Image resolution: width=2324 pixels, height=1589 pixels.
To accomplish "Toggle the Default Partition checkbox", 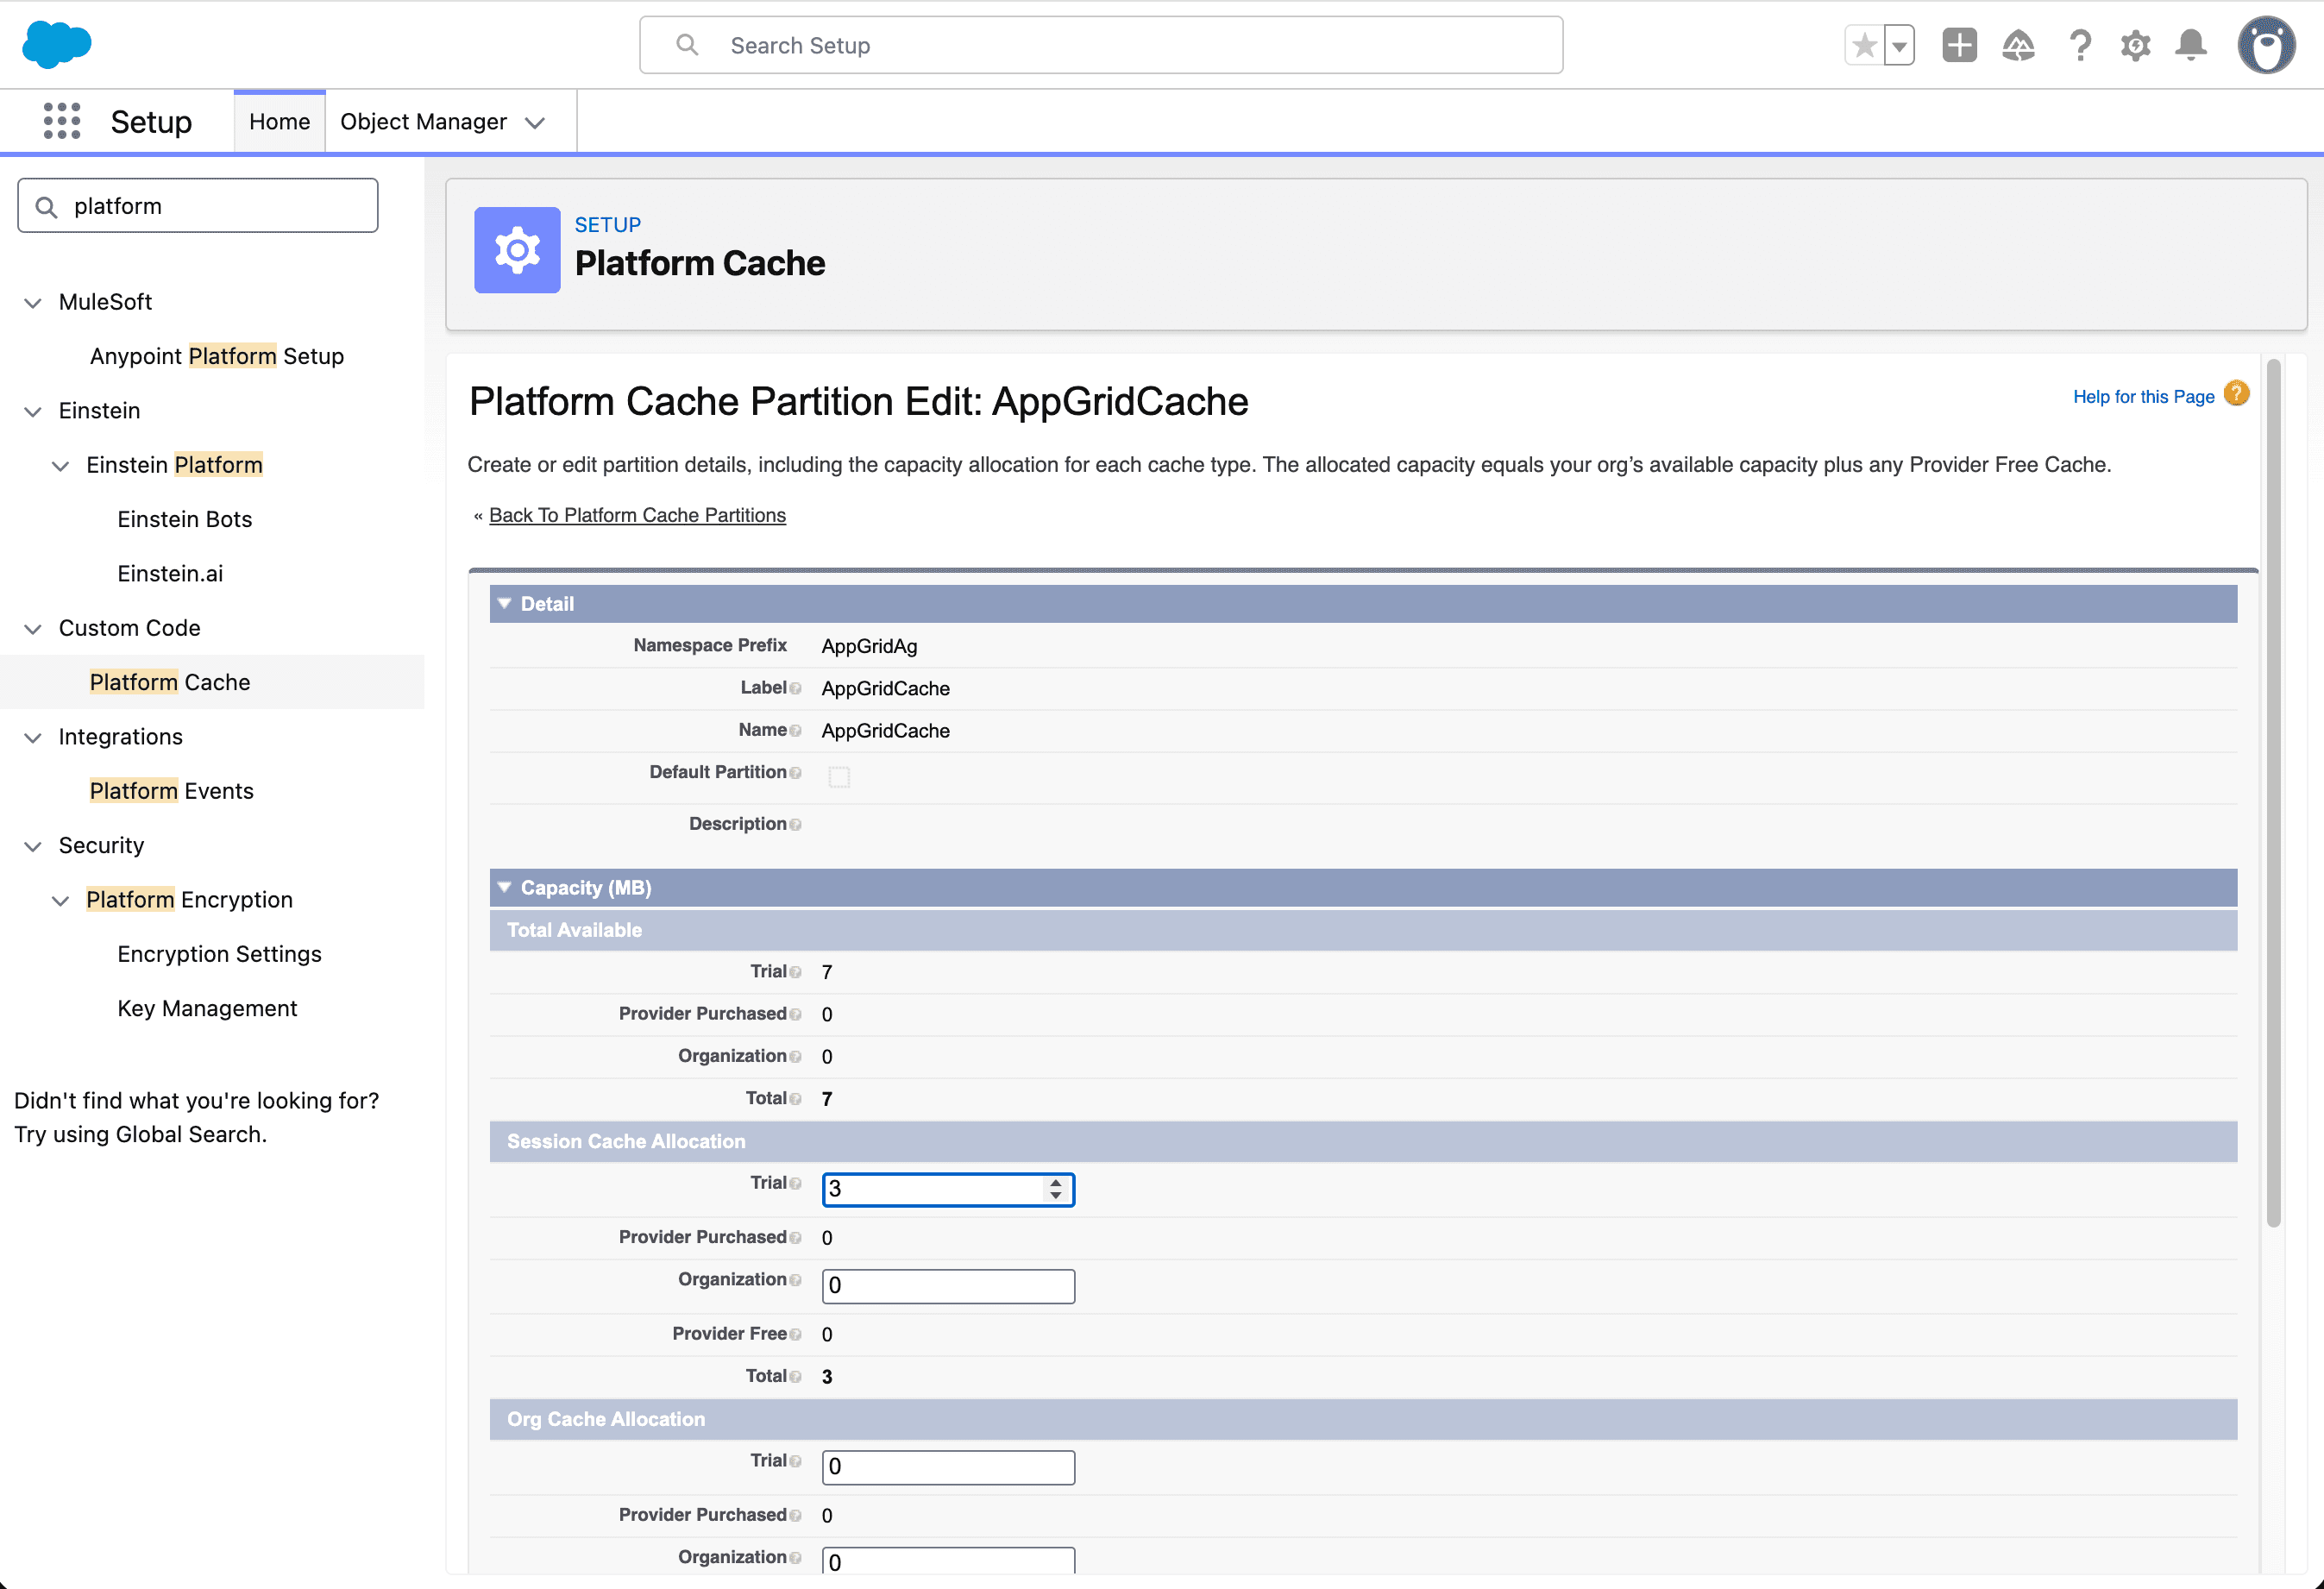I will (x=839, y=777).
